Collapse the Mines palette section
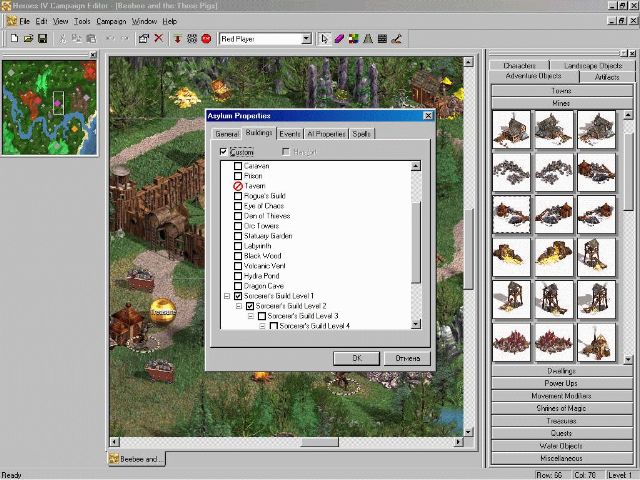 [x=561, y=103]
